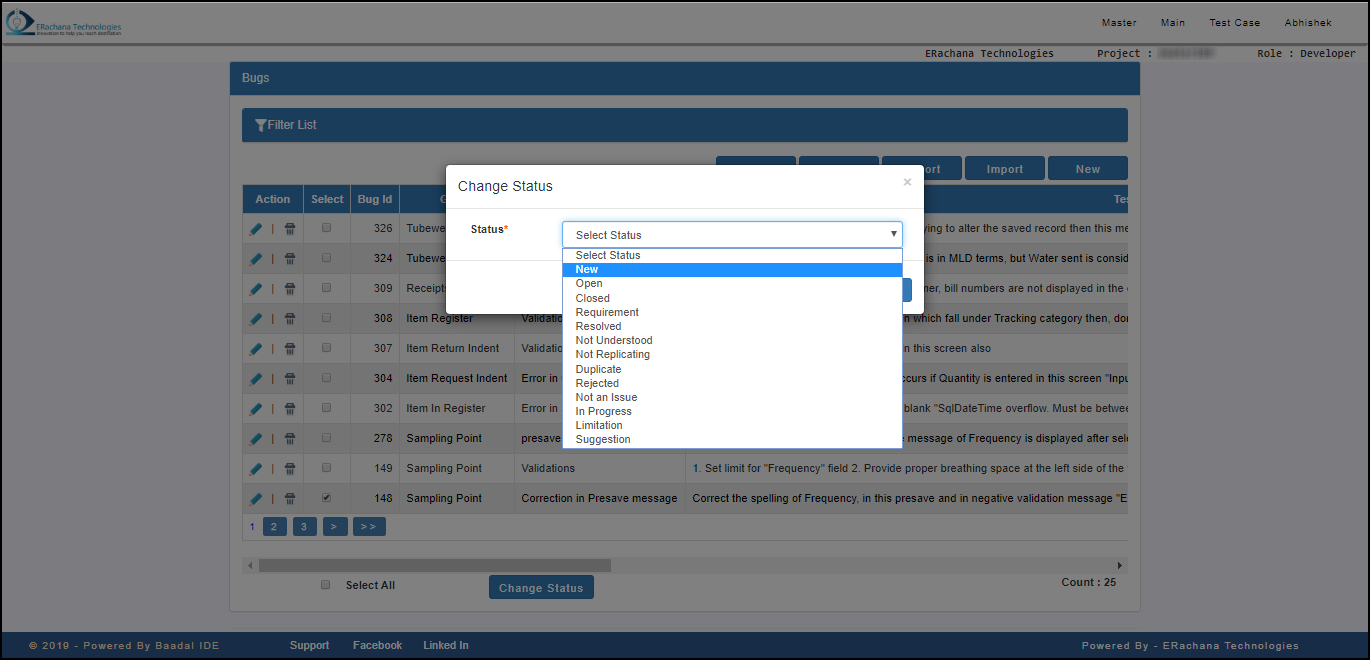Click the Import button

click(1005, 169)
